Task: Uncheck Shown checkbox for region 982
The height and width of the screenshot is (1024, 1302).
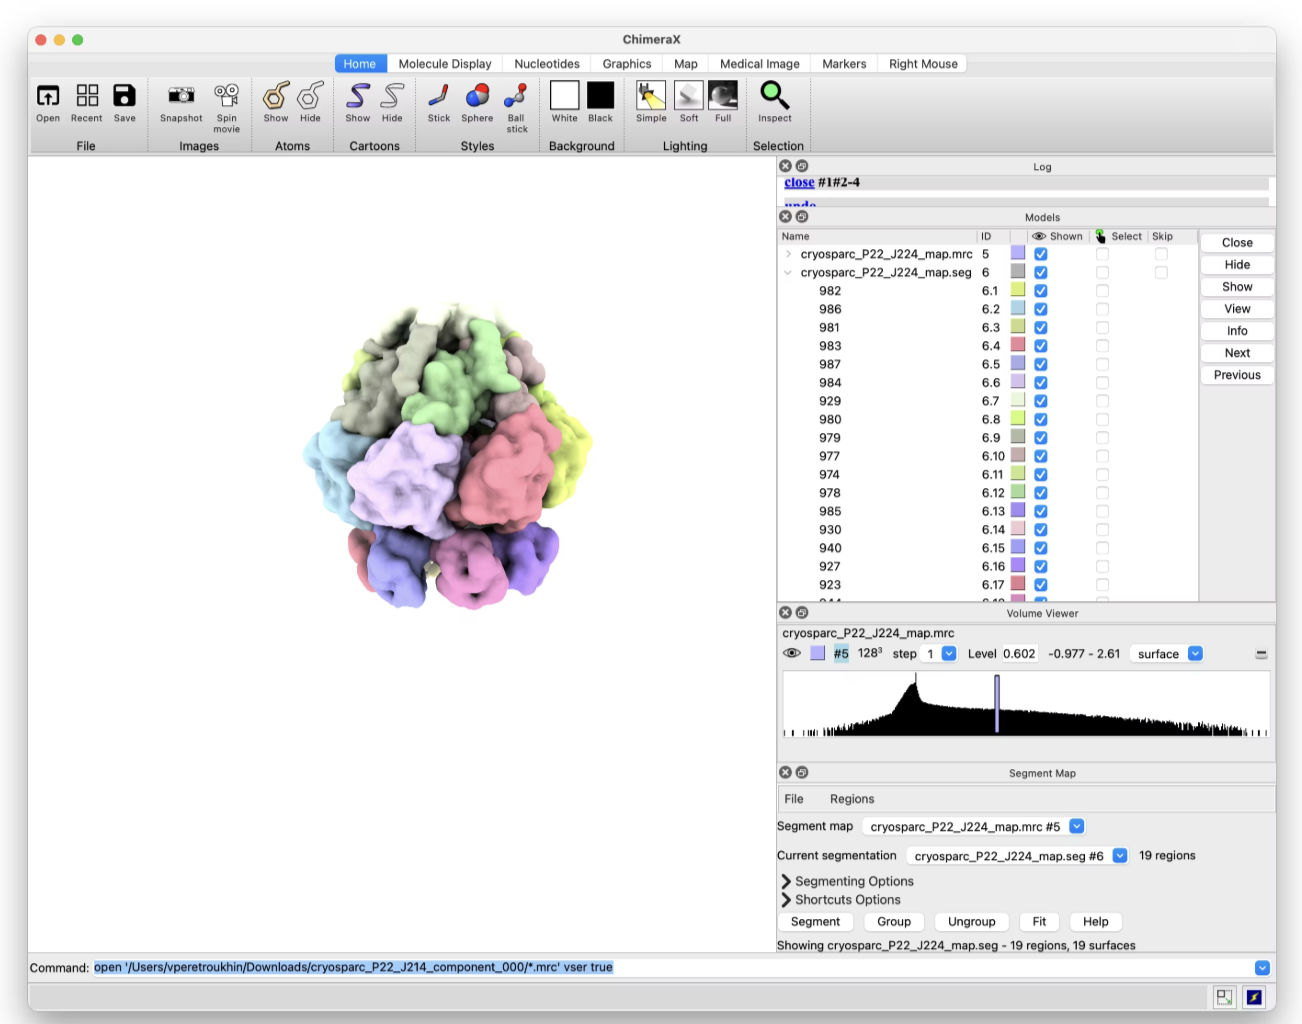Action: (1041, 291)
